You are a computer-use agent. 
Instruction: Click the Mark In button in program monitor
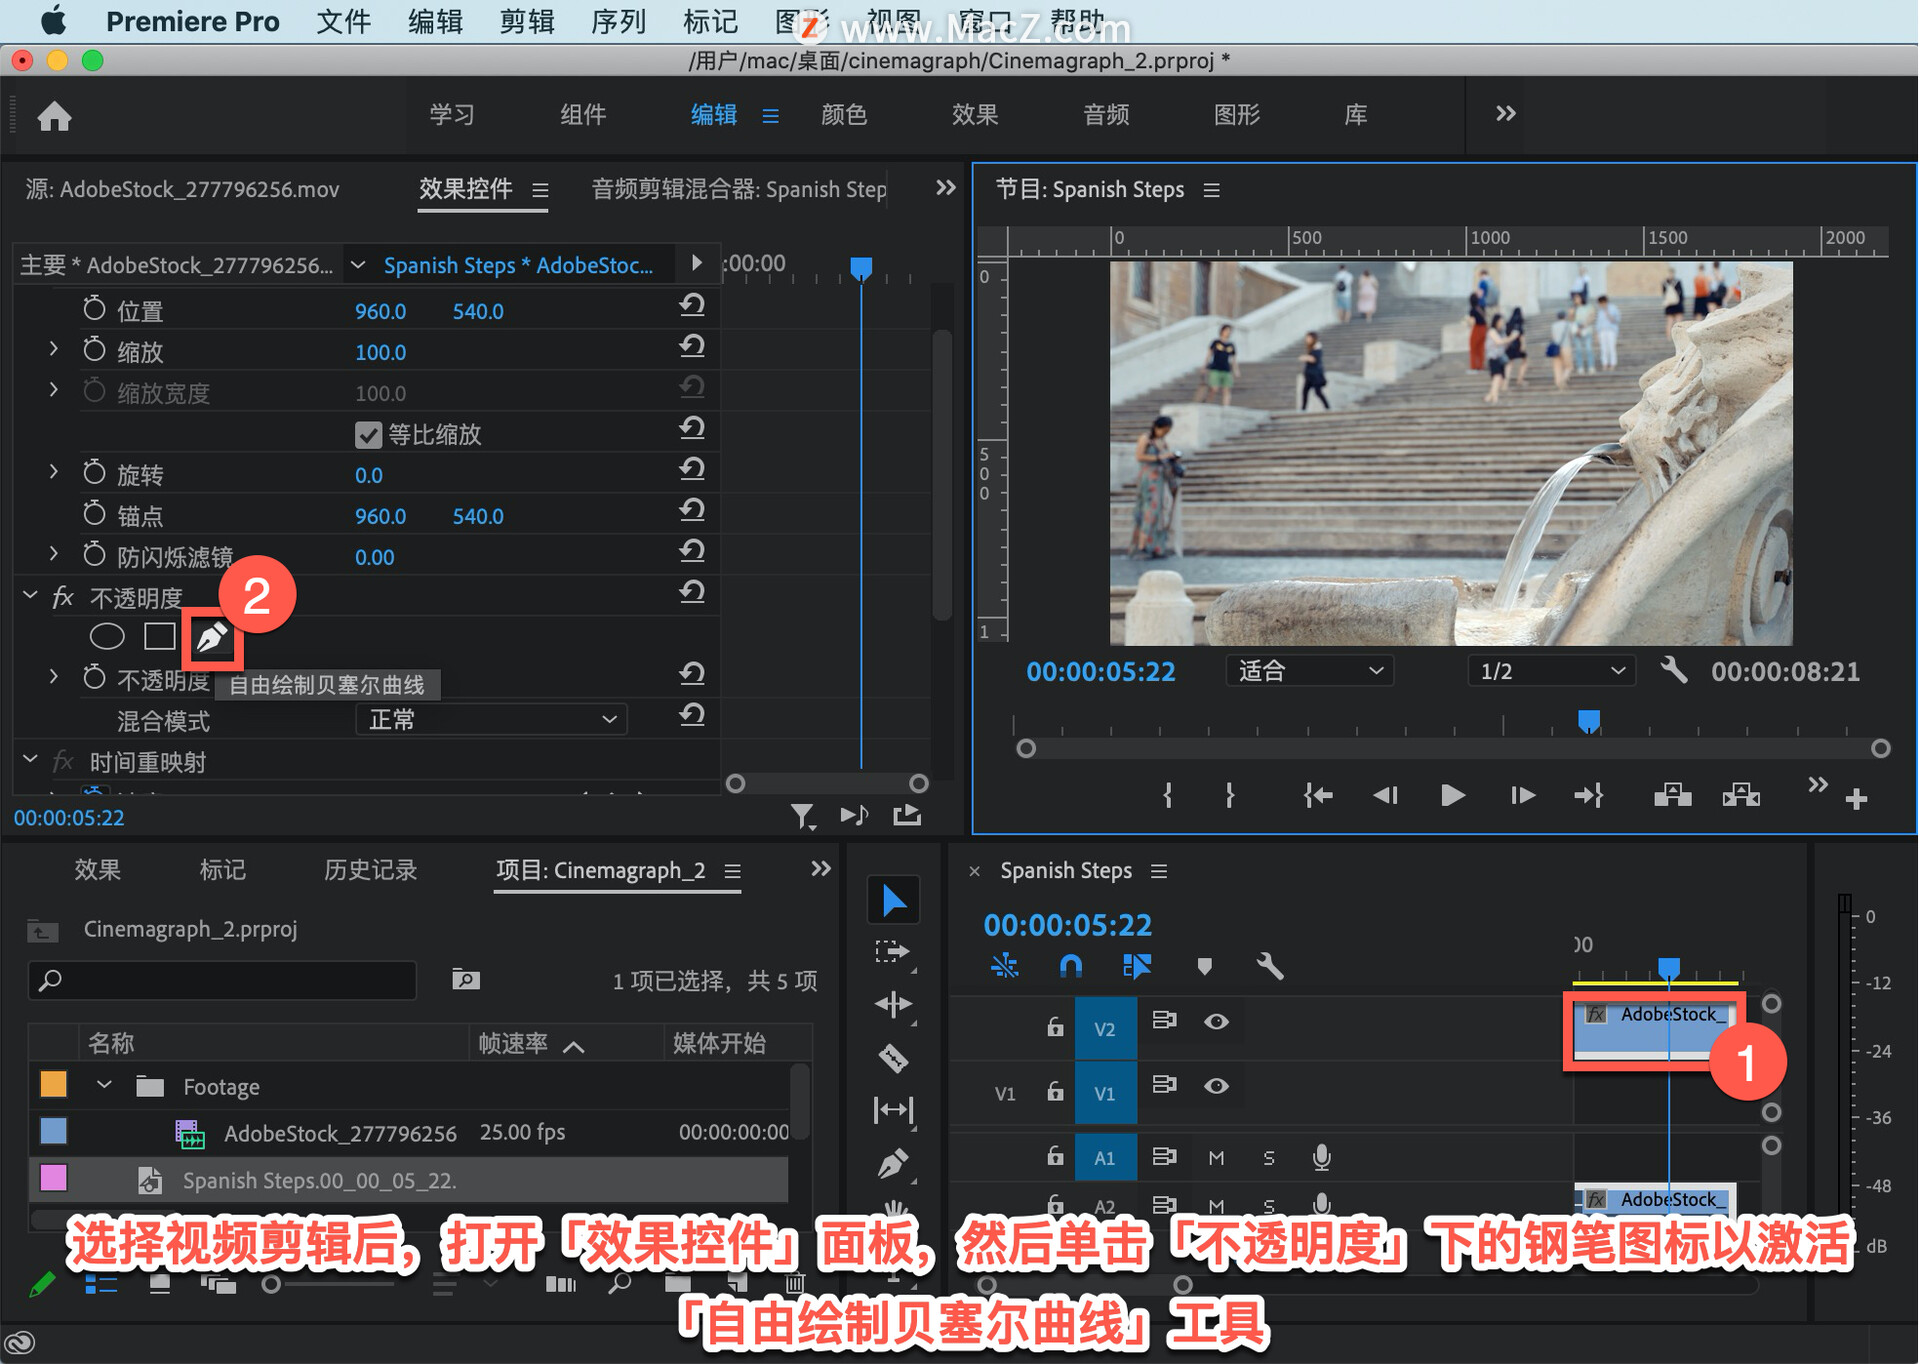pos(1167,796)
